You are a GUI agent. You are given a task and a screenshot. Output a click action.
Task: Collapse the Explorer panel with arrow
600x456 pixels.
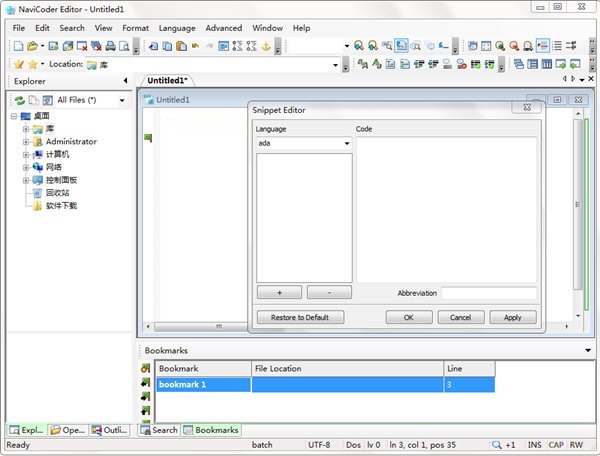click(126, 81)
